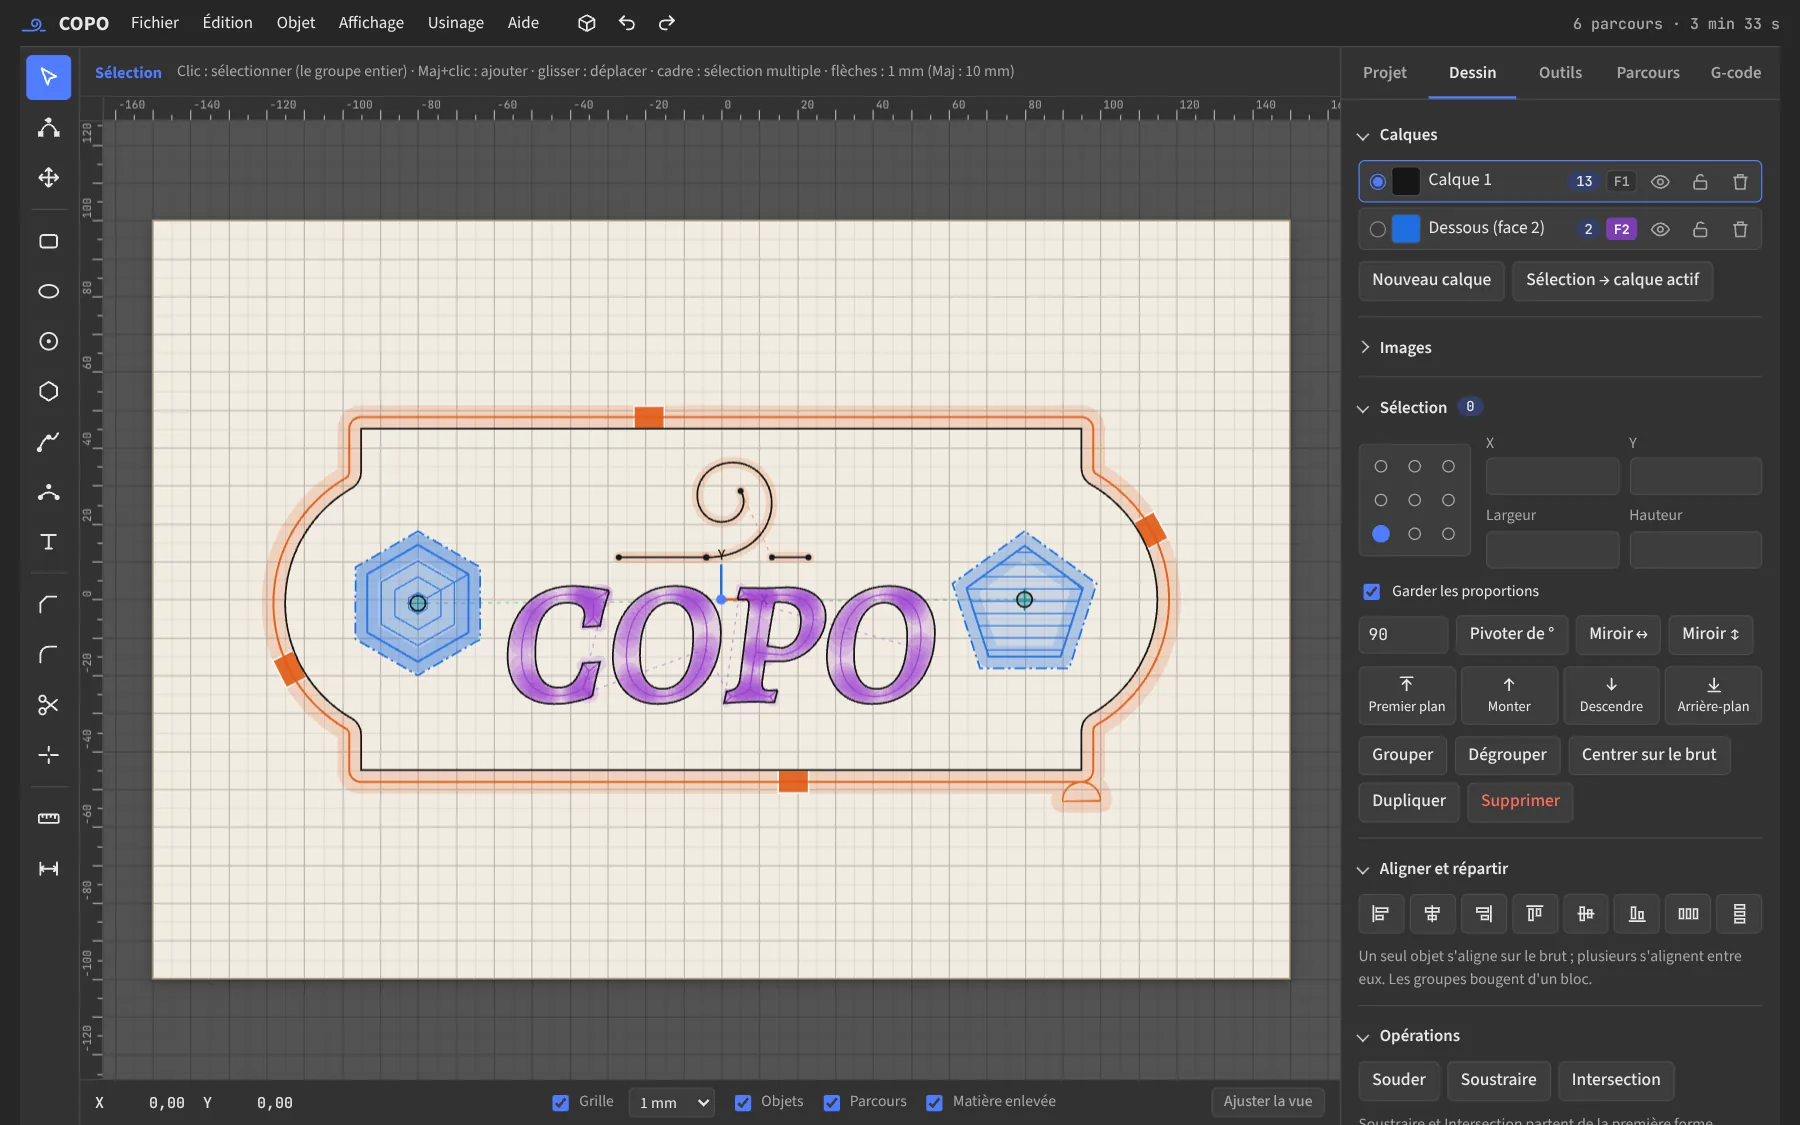Select the Text tool

[48, 541]
